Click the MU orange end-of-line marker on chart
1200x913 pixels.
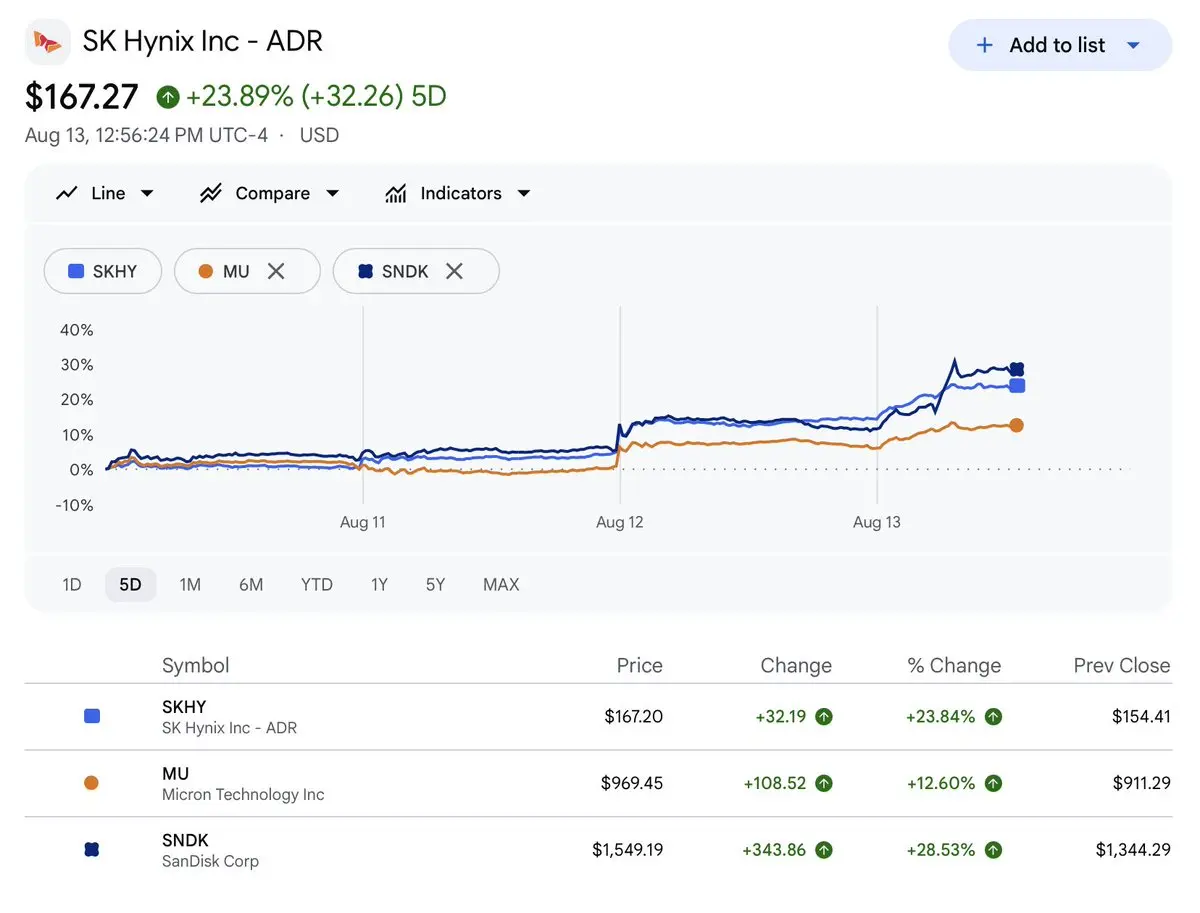pos(1017,425)
